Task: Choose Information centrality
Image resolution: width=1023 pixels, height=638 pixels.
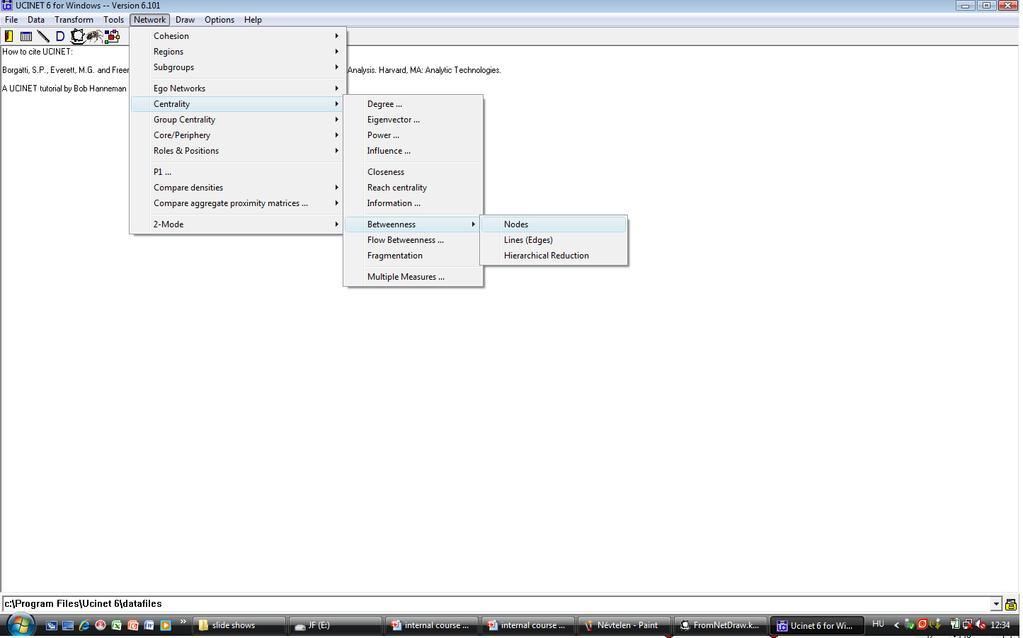Action: coord(414,203)
